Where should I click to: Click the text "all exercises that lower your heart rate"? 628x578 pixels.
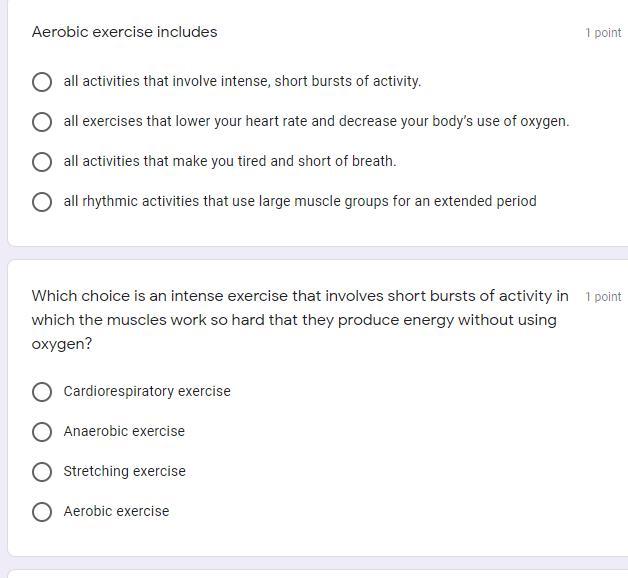pos(316,121)
